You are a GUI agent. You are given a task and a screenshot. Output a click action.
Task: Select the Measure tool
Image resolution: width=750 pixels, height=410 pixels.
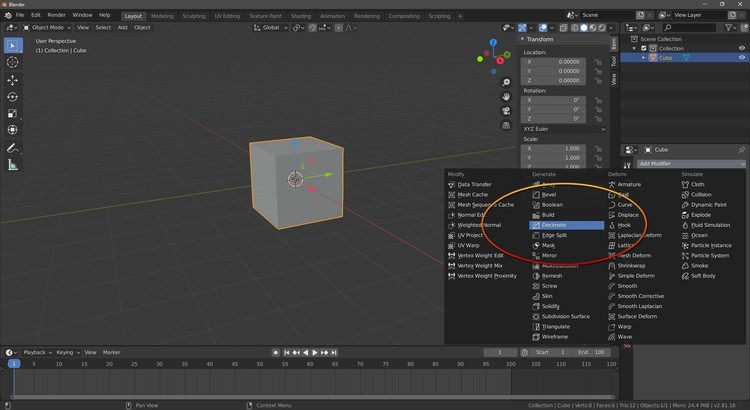click(x=12, y=165)
